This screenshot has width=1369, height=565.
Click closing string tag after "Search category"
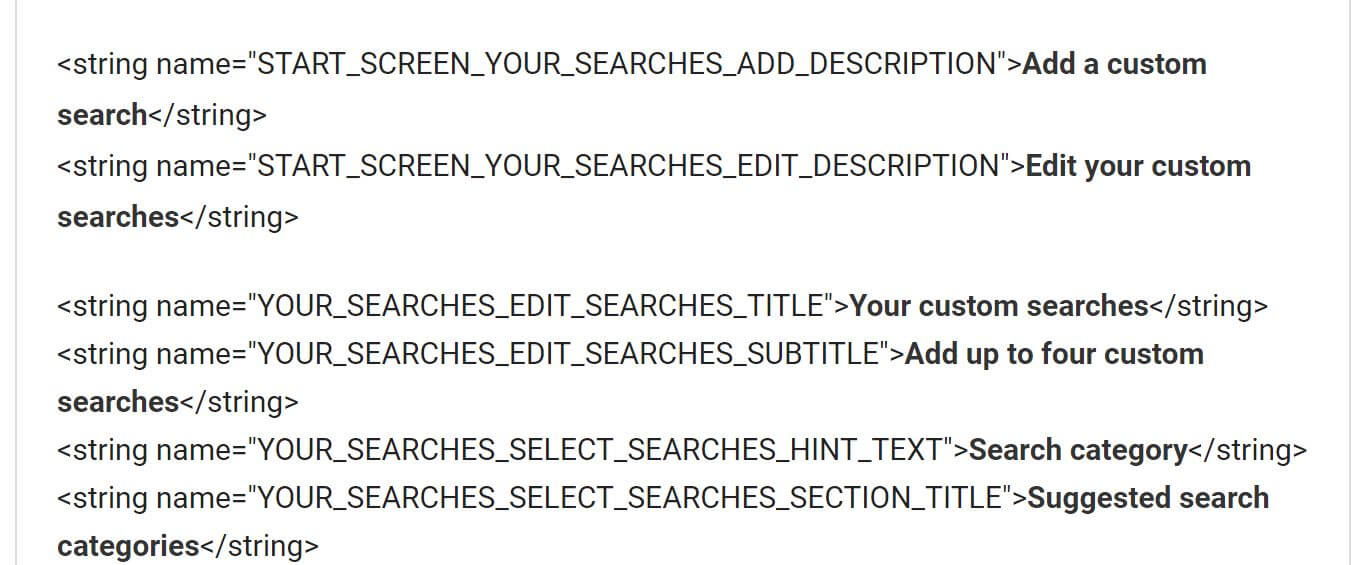(1247, 450)
